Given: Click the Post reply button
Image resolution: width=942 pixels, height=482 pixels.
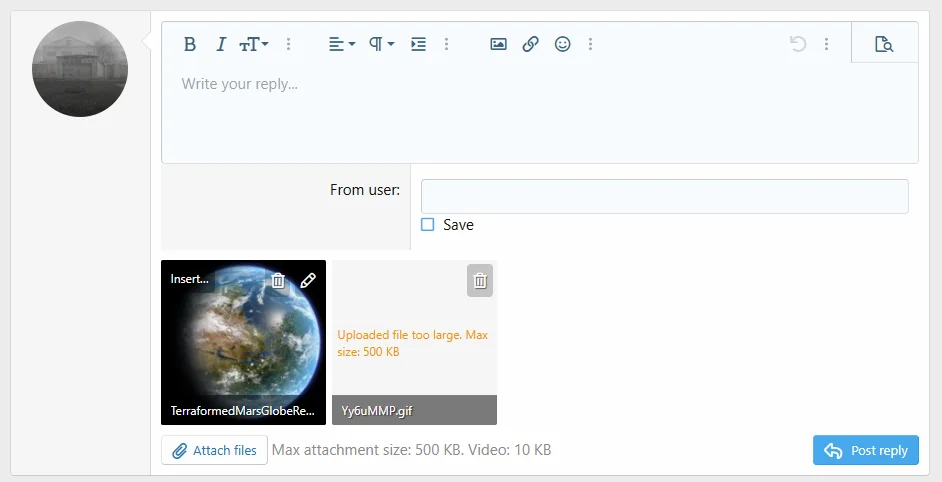Looking at the screenshot, I should coord(865,450).
